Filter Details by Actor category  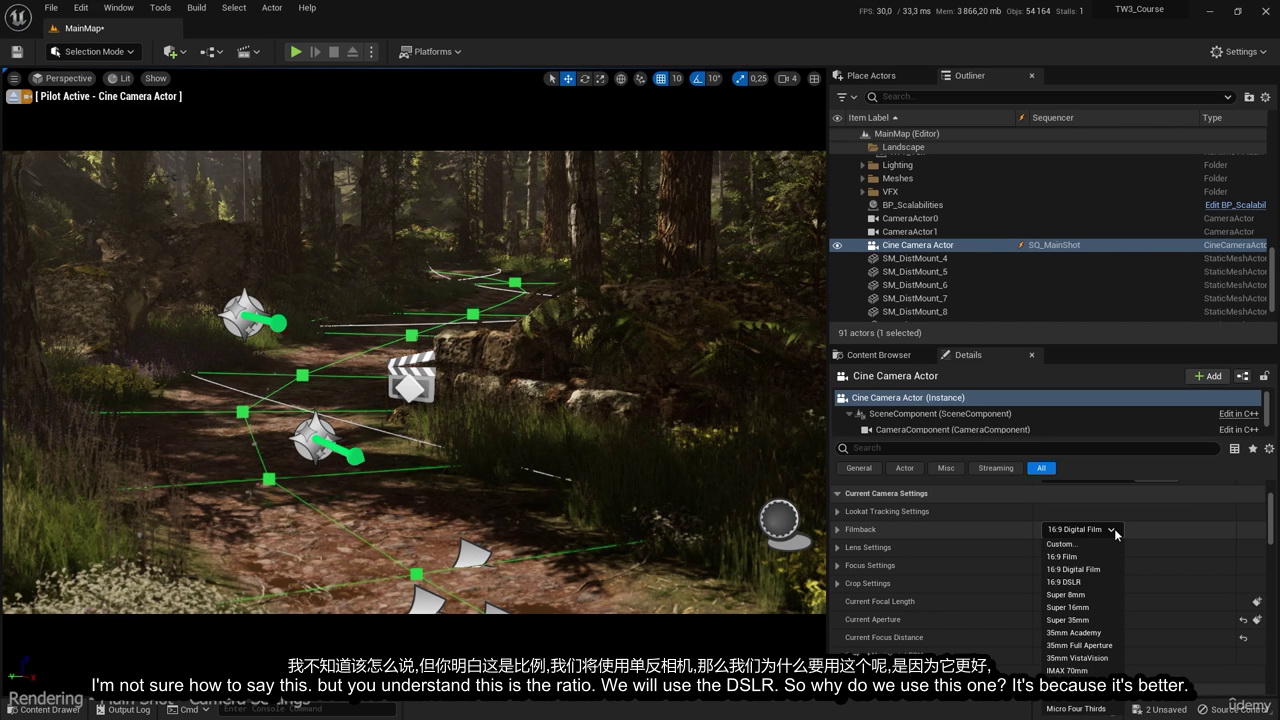(x=905, y=468)
